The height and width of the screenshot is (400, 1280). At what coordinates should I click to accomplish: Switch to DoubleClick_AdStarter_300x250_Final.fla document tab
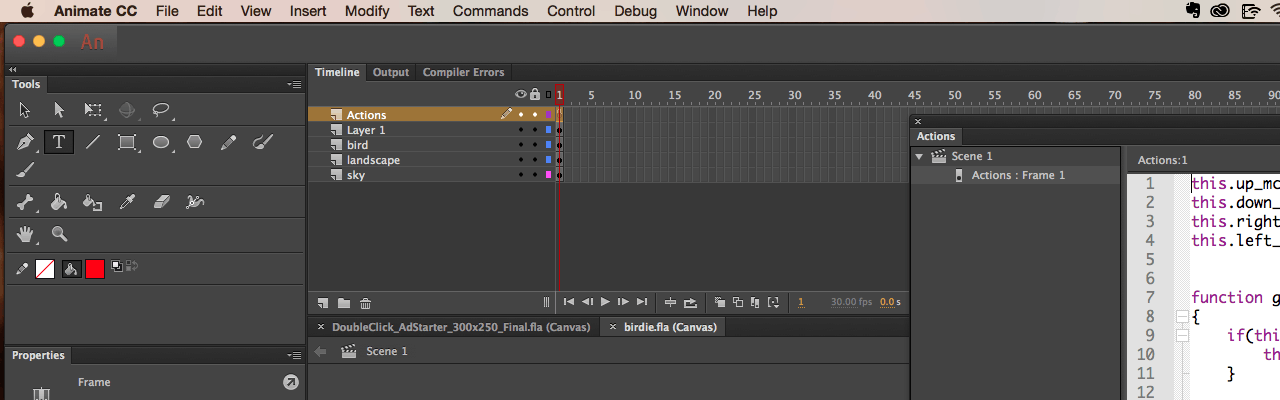click(461, 327)
